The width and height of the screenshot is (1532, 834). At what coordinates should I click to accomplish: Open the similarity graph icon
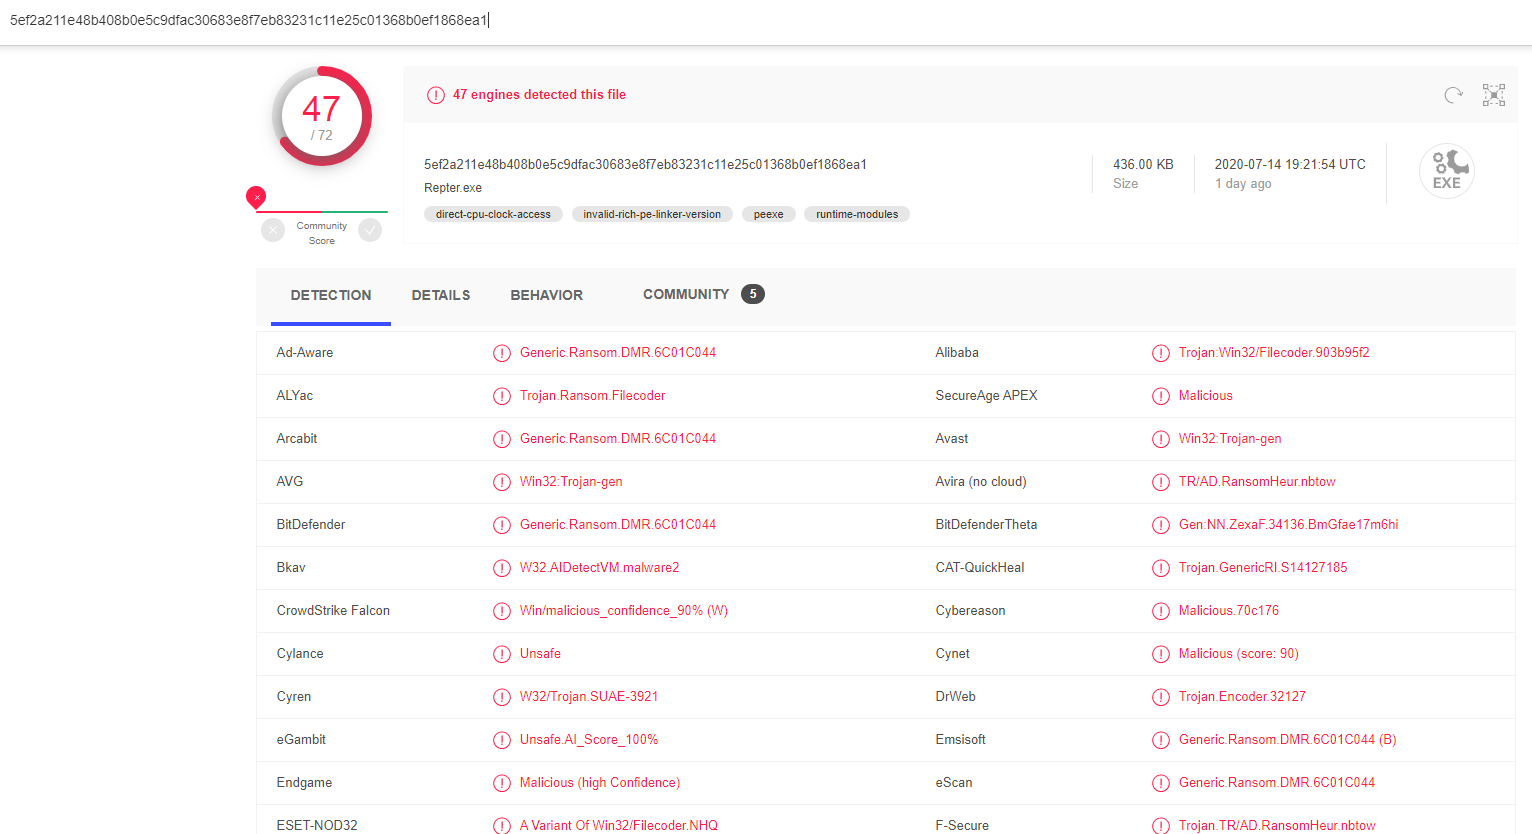[x=1493, y=95]
